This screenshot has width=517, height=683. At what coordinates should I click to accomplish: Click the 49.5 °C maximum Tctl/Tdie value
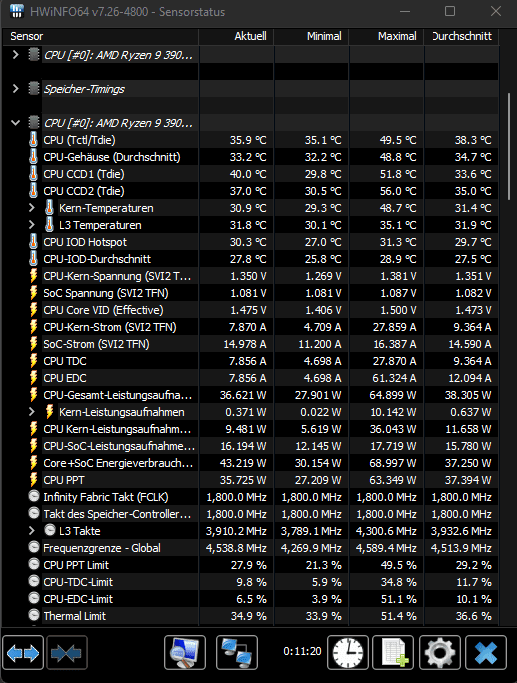click(x=398, y=140)
